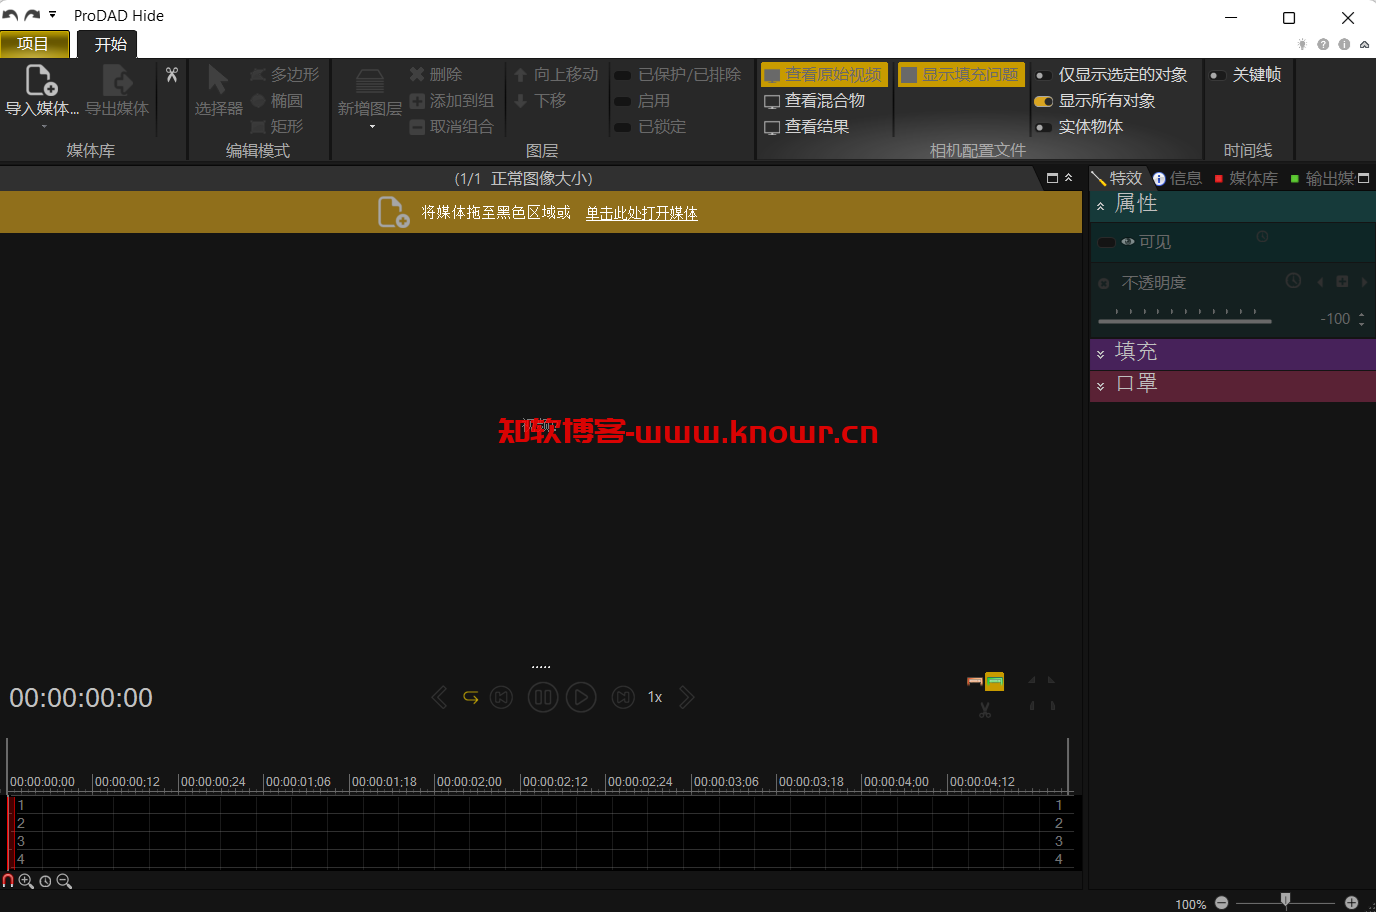The height and width of the screenshot is (912, 1376).
Task: Collapse the 属性 properties section
Action: [1101, 206]
